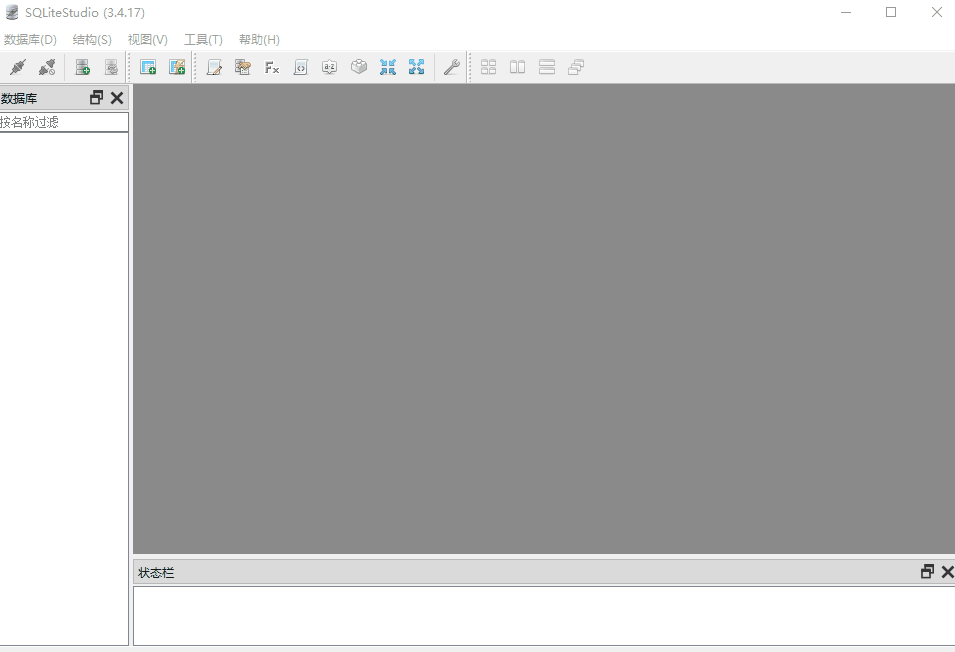Open the SQL functions editor (Fx) icon
The height and width of the screenshot is (652, 955).
[272, 67]
